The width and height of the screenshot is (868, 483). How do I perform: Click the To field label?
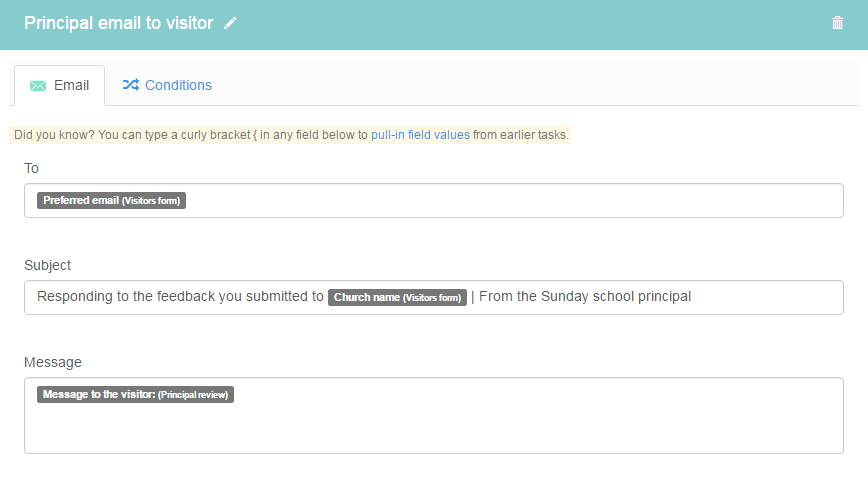[31, 168]
